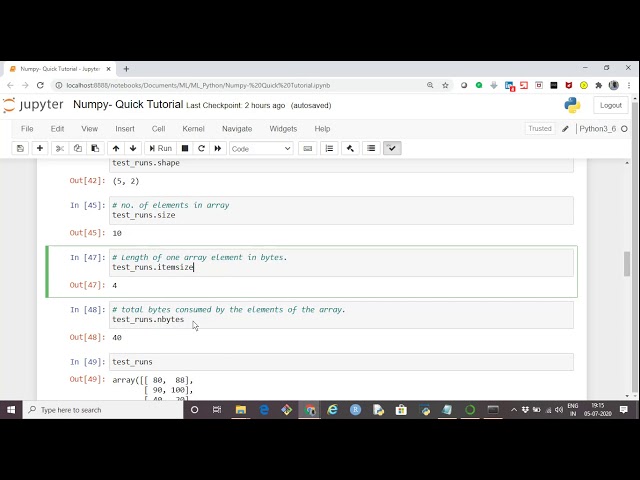Click the pencil edit mode icon
The image size is (640, 480).
tap(565, 129)
